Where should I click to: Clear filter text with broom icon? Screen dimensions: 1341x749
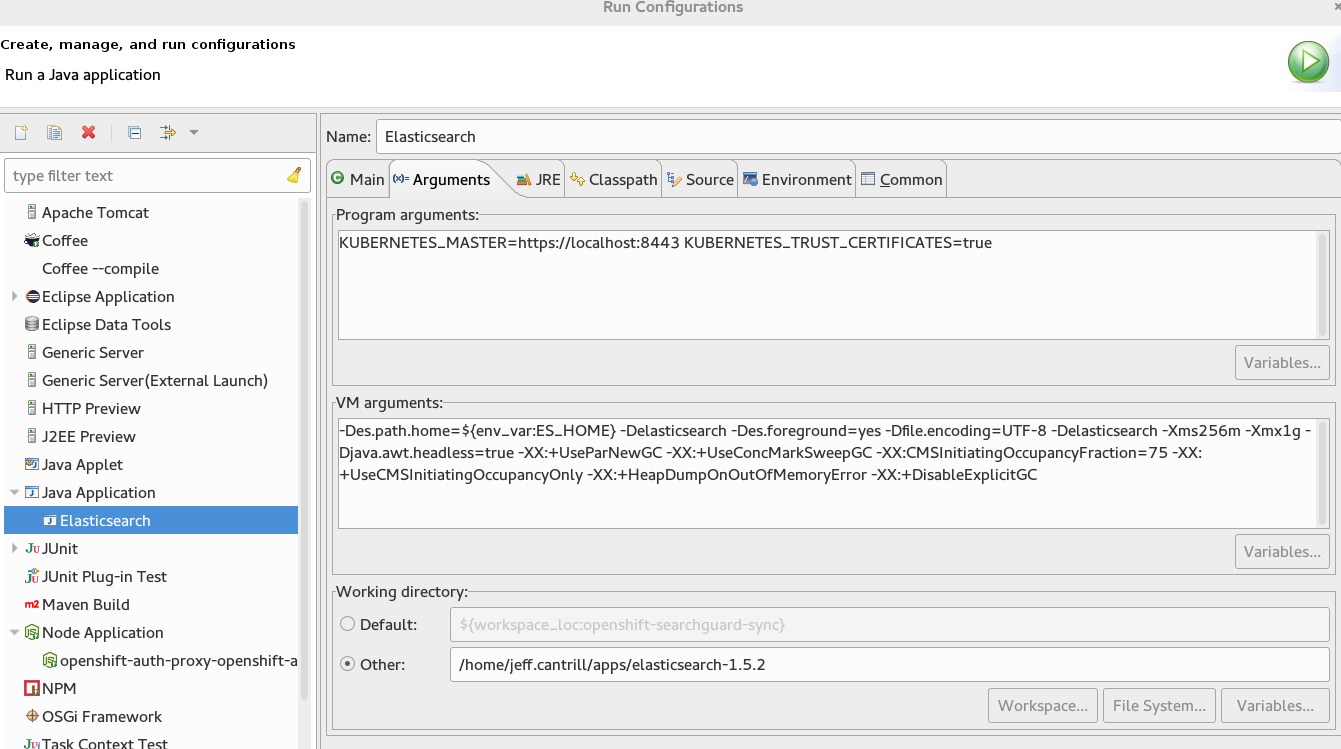[294, 175]
